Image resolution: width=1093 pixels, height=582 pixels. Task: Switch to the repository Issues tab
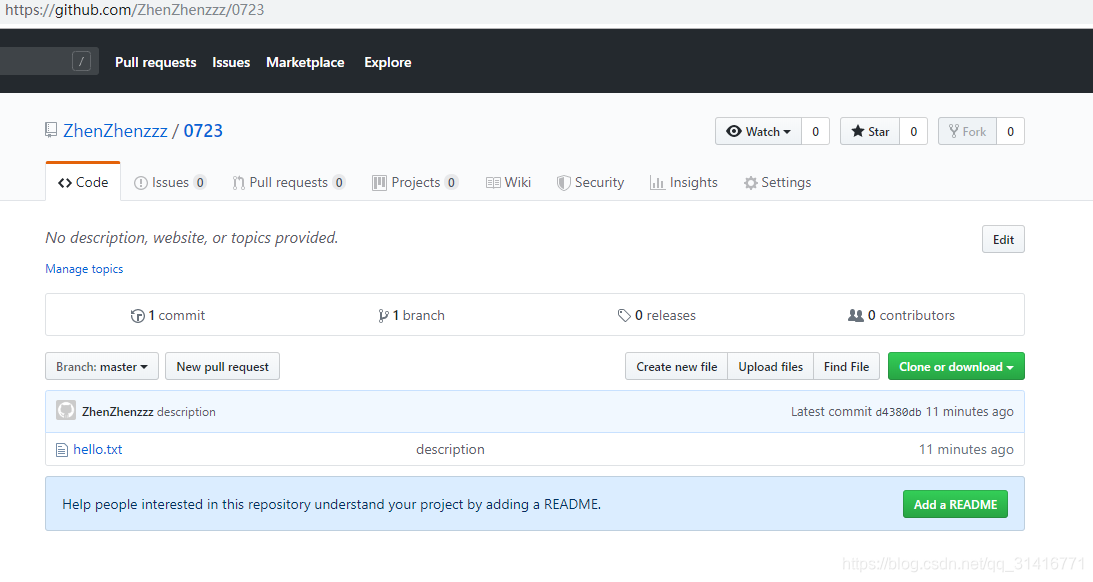(x=170, y=183)
